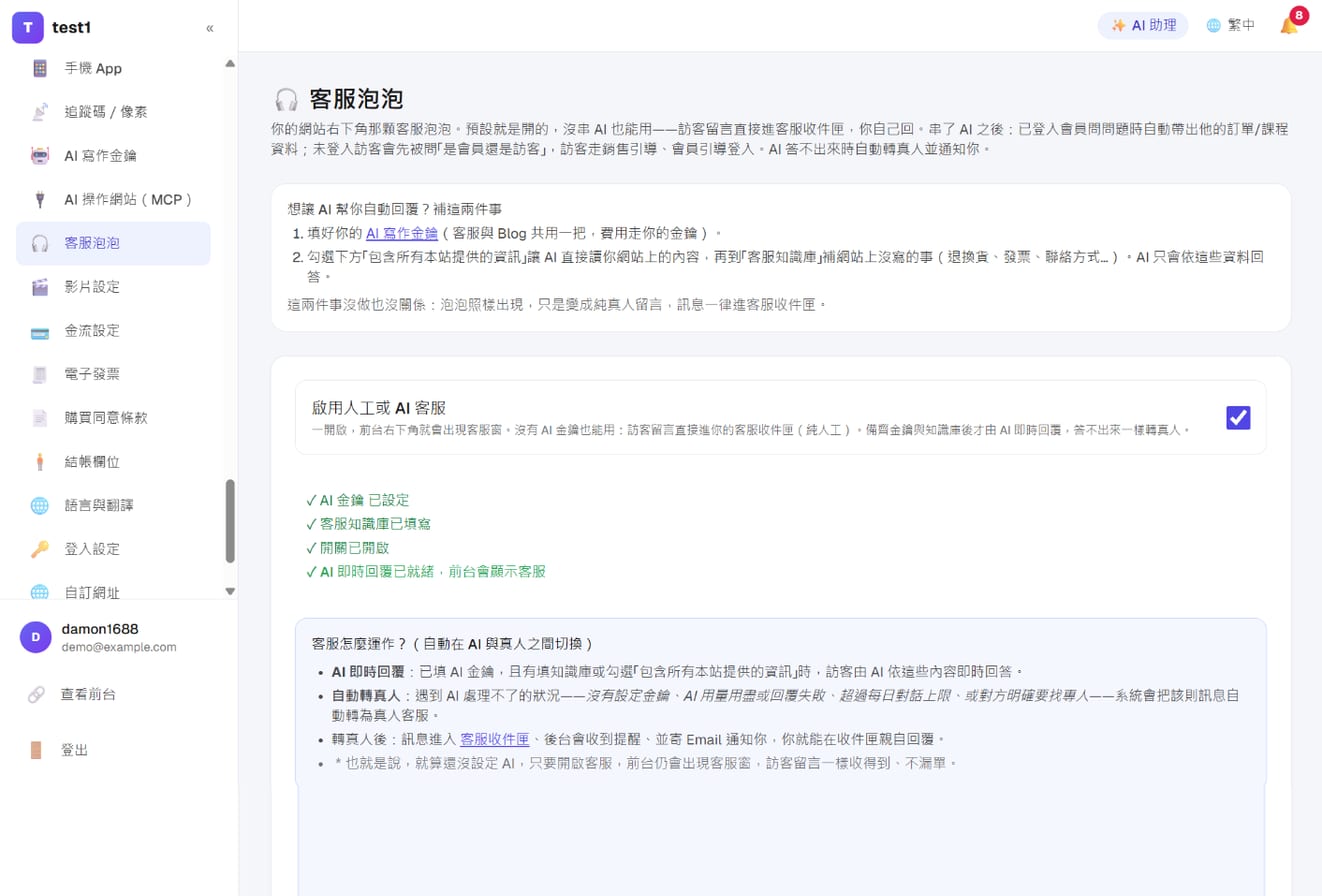Select 語言與翻譯 in sidebar
1322x896 pixels.
pos(113,505)
